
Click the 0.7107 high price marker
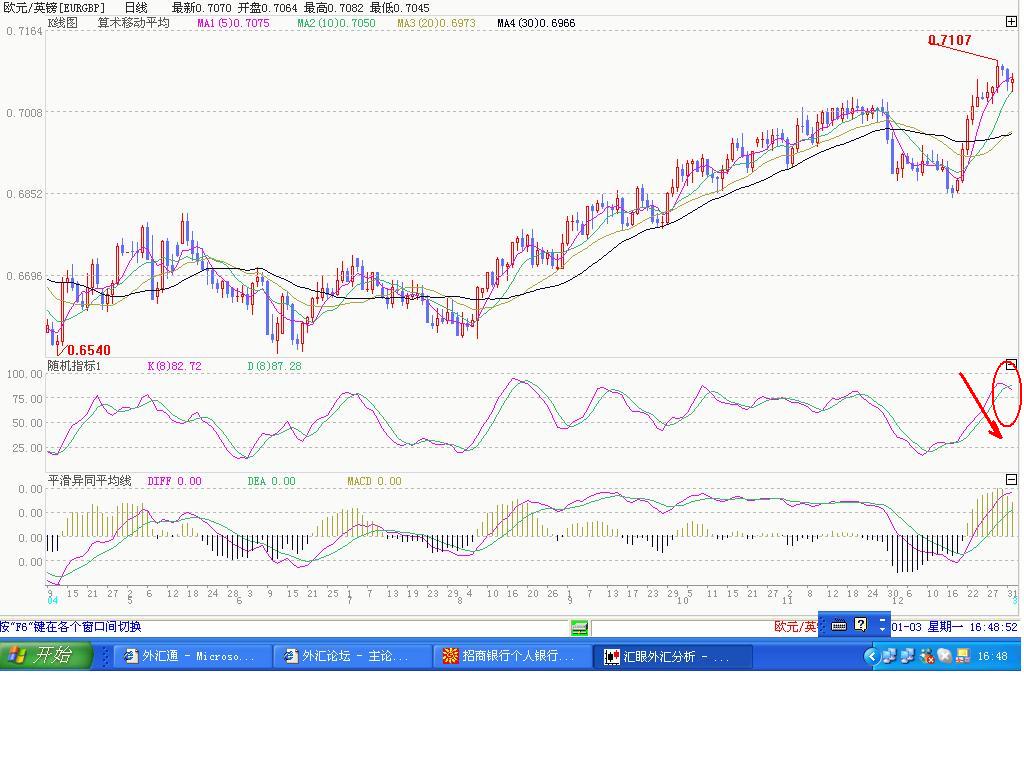pos(949,41)
